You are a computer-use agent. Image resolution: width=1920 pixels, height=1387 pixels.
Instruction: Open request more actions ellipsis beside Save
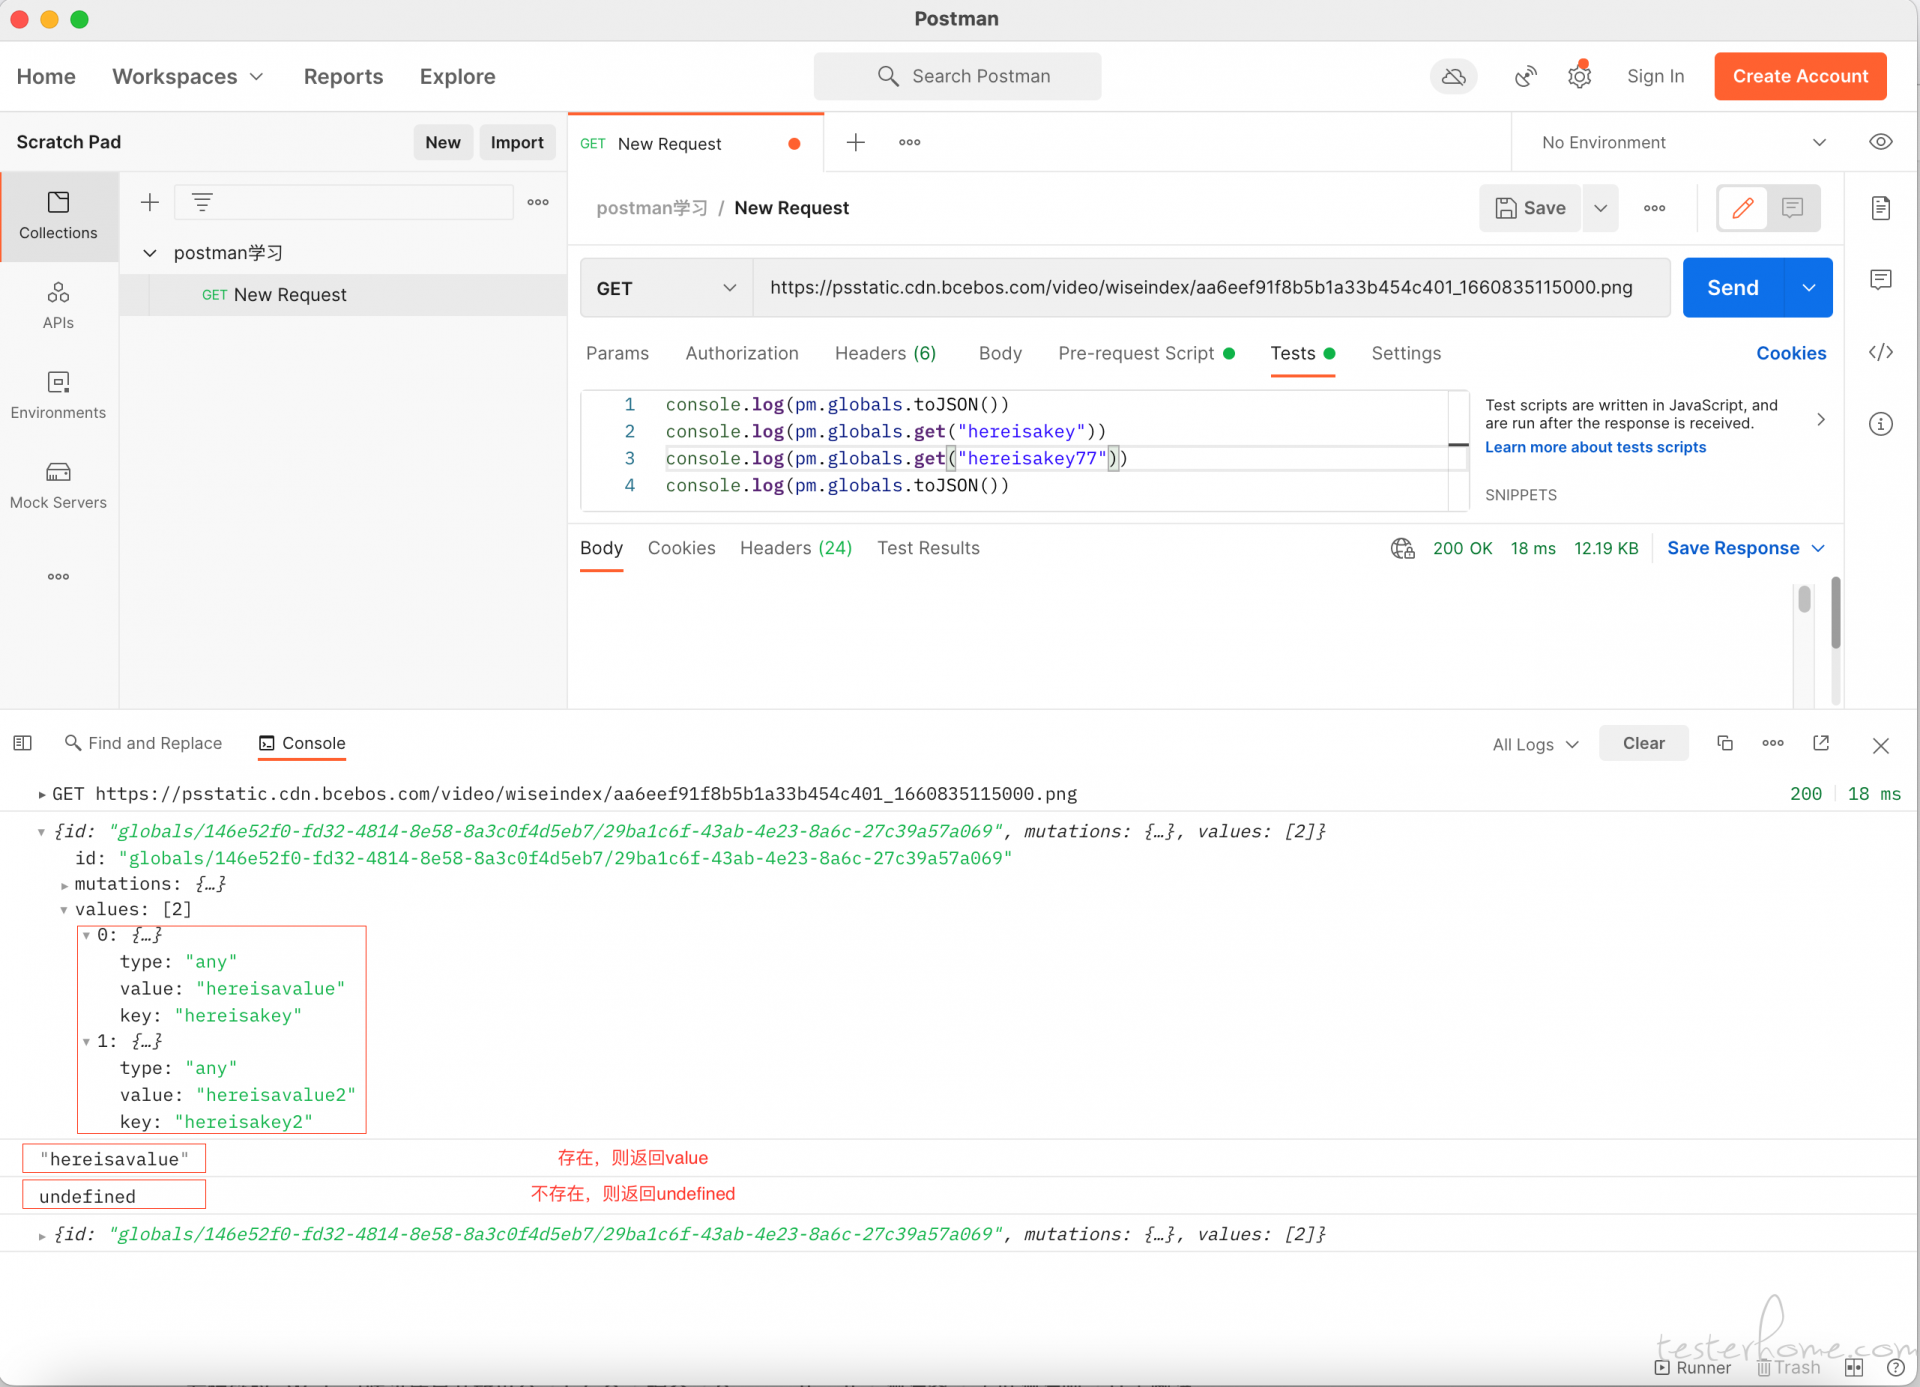pyautogui.click(x=1655, y=208)
